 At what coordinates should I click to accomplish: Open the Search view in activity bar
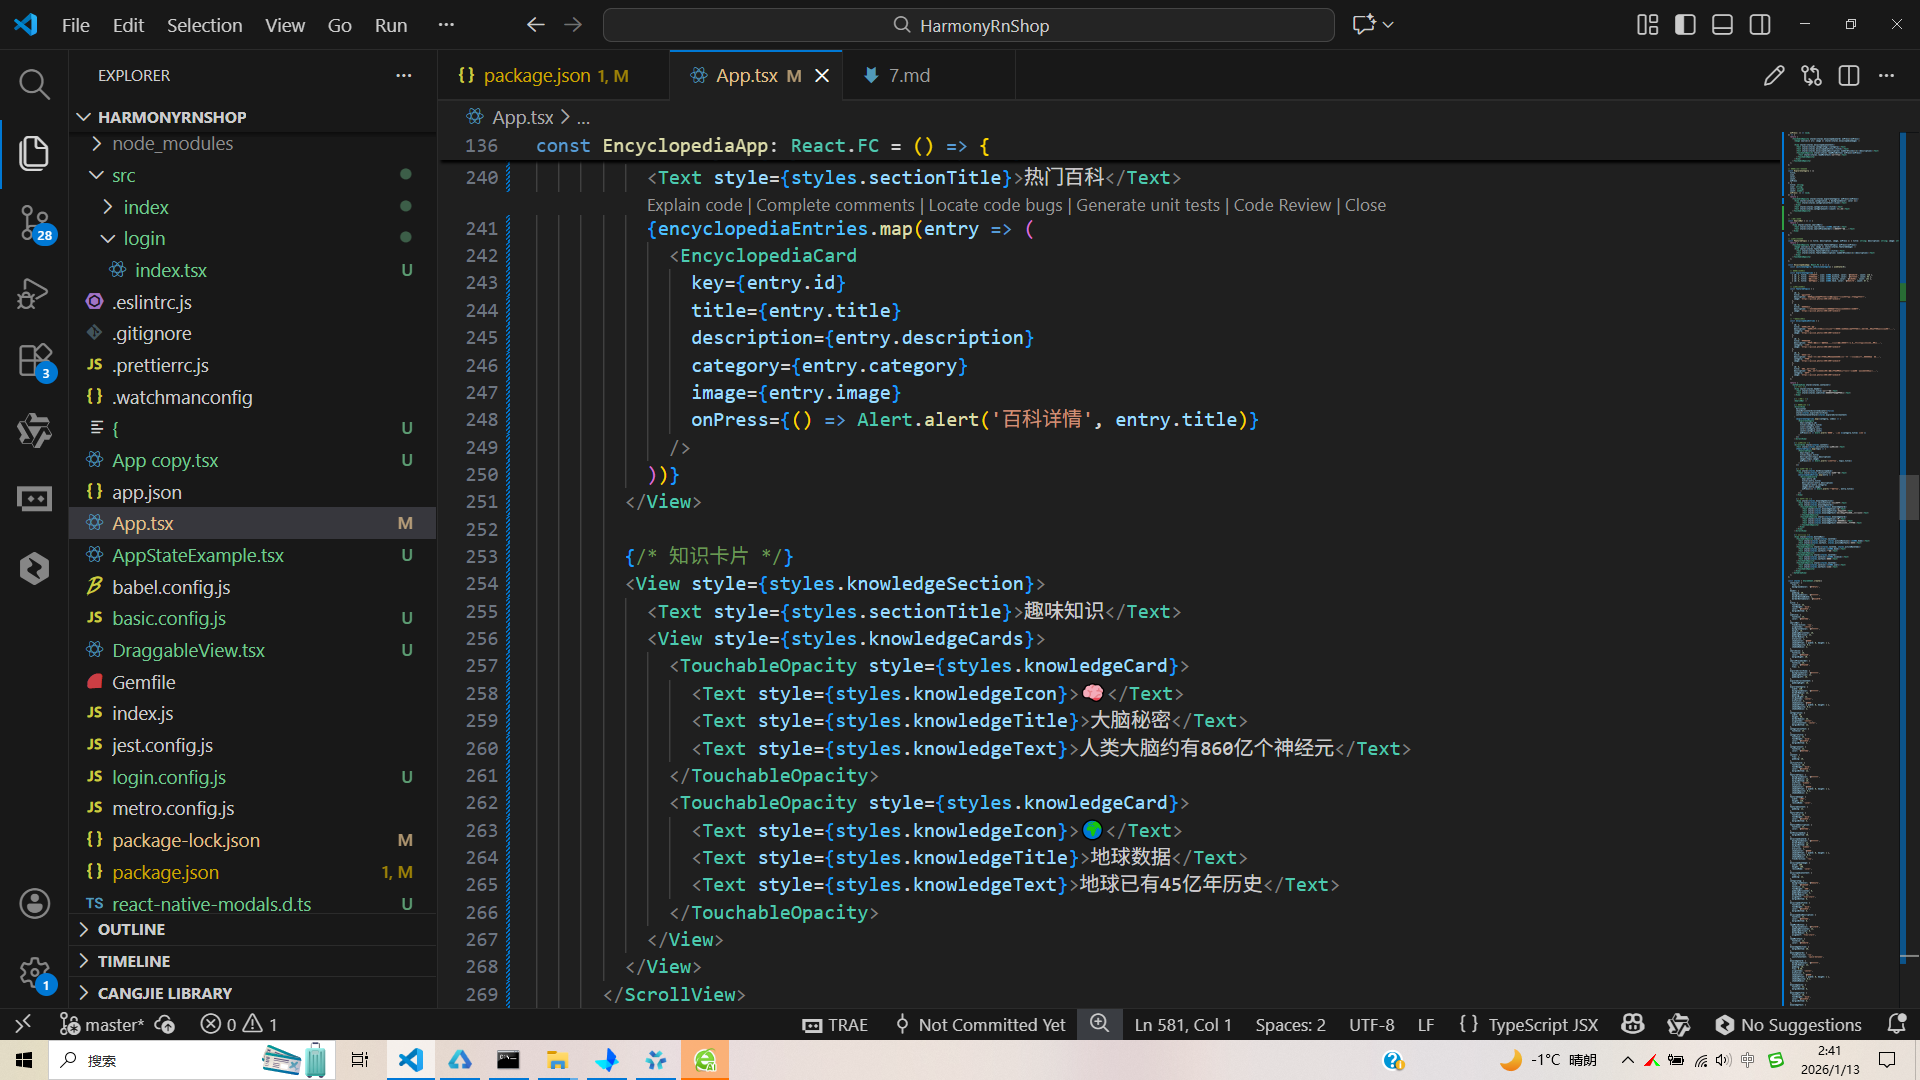34,84
